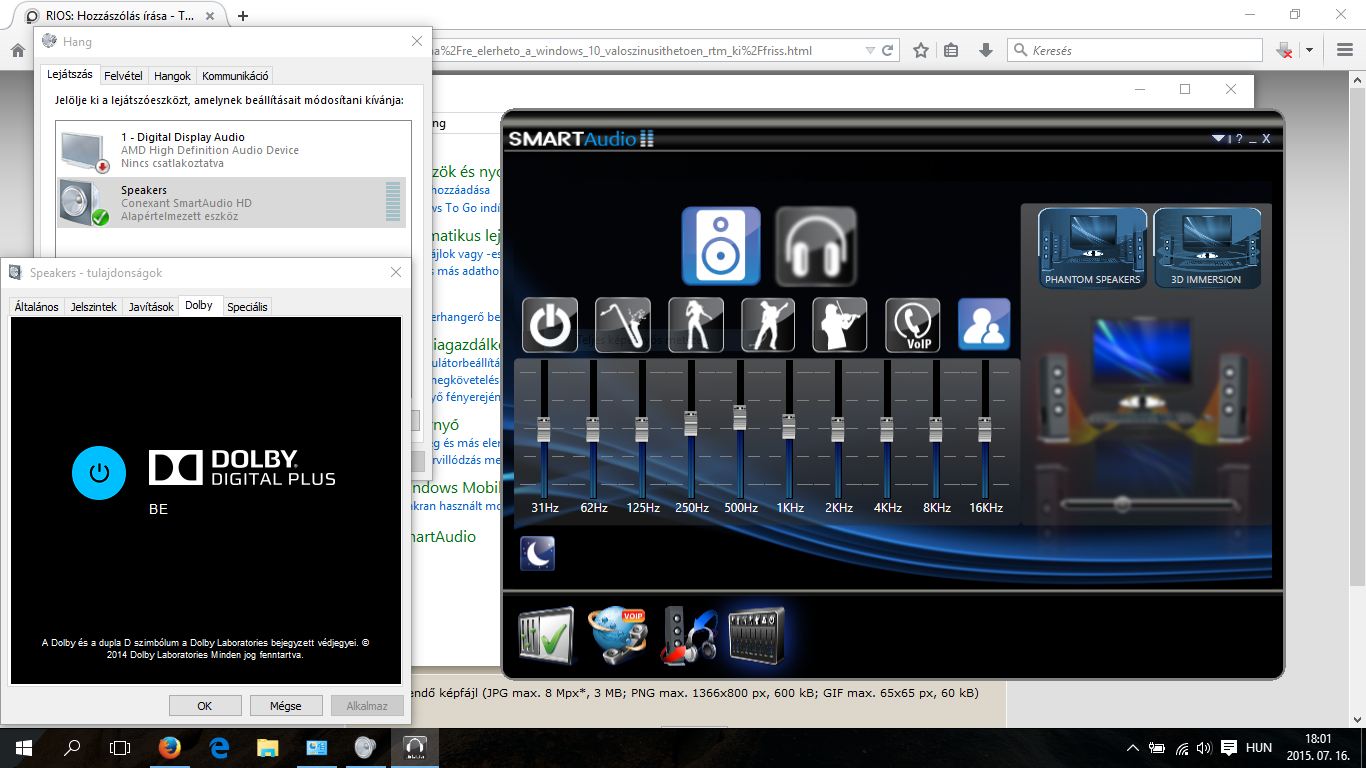
Task: Click the Firefox home icon
Action: pos(17,50)
